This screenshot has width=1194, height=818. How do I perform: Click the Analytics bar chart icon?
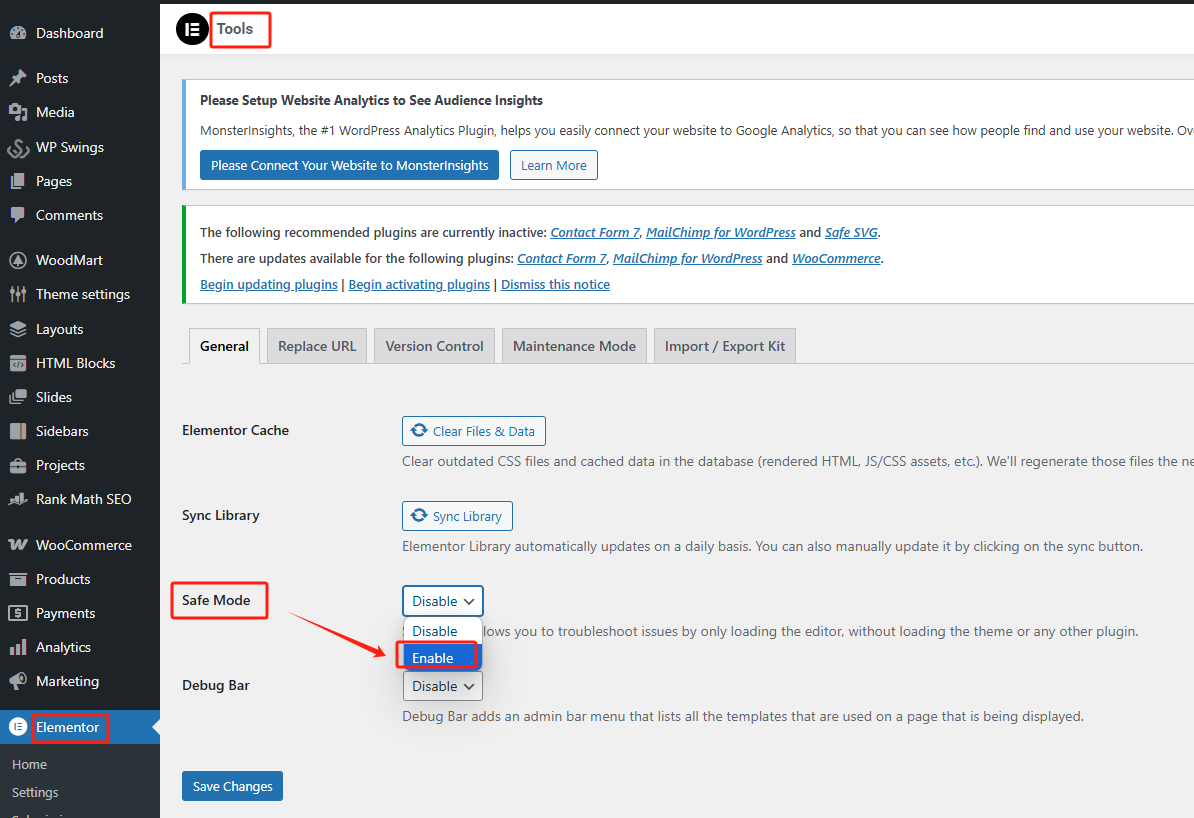17,647
